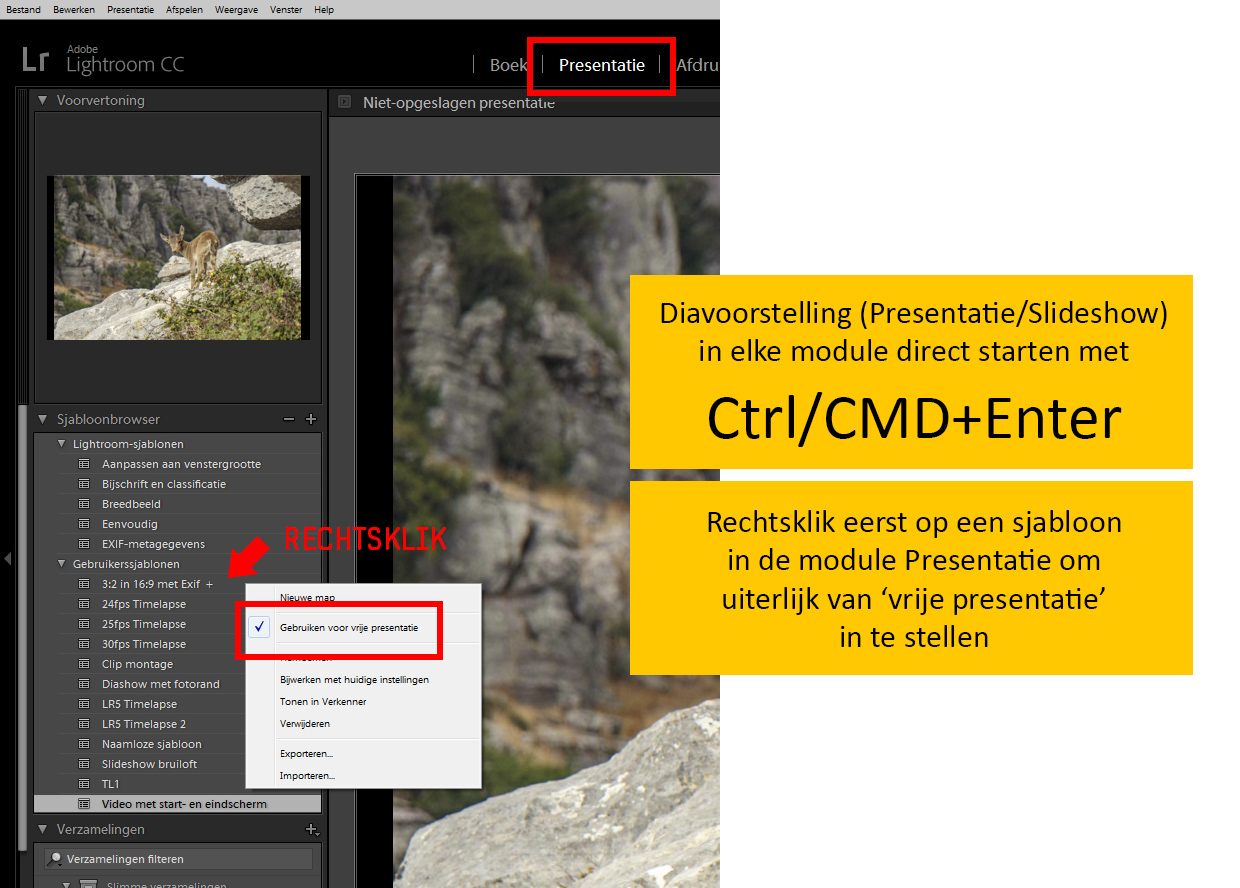Viewport: 1240px width, 888px height.
Task: Click the preview thumbnail of the ibex
Action: click(178, 258)
